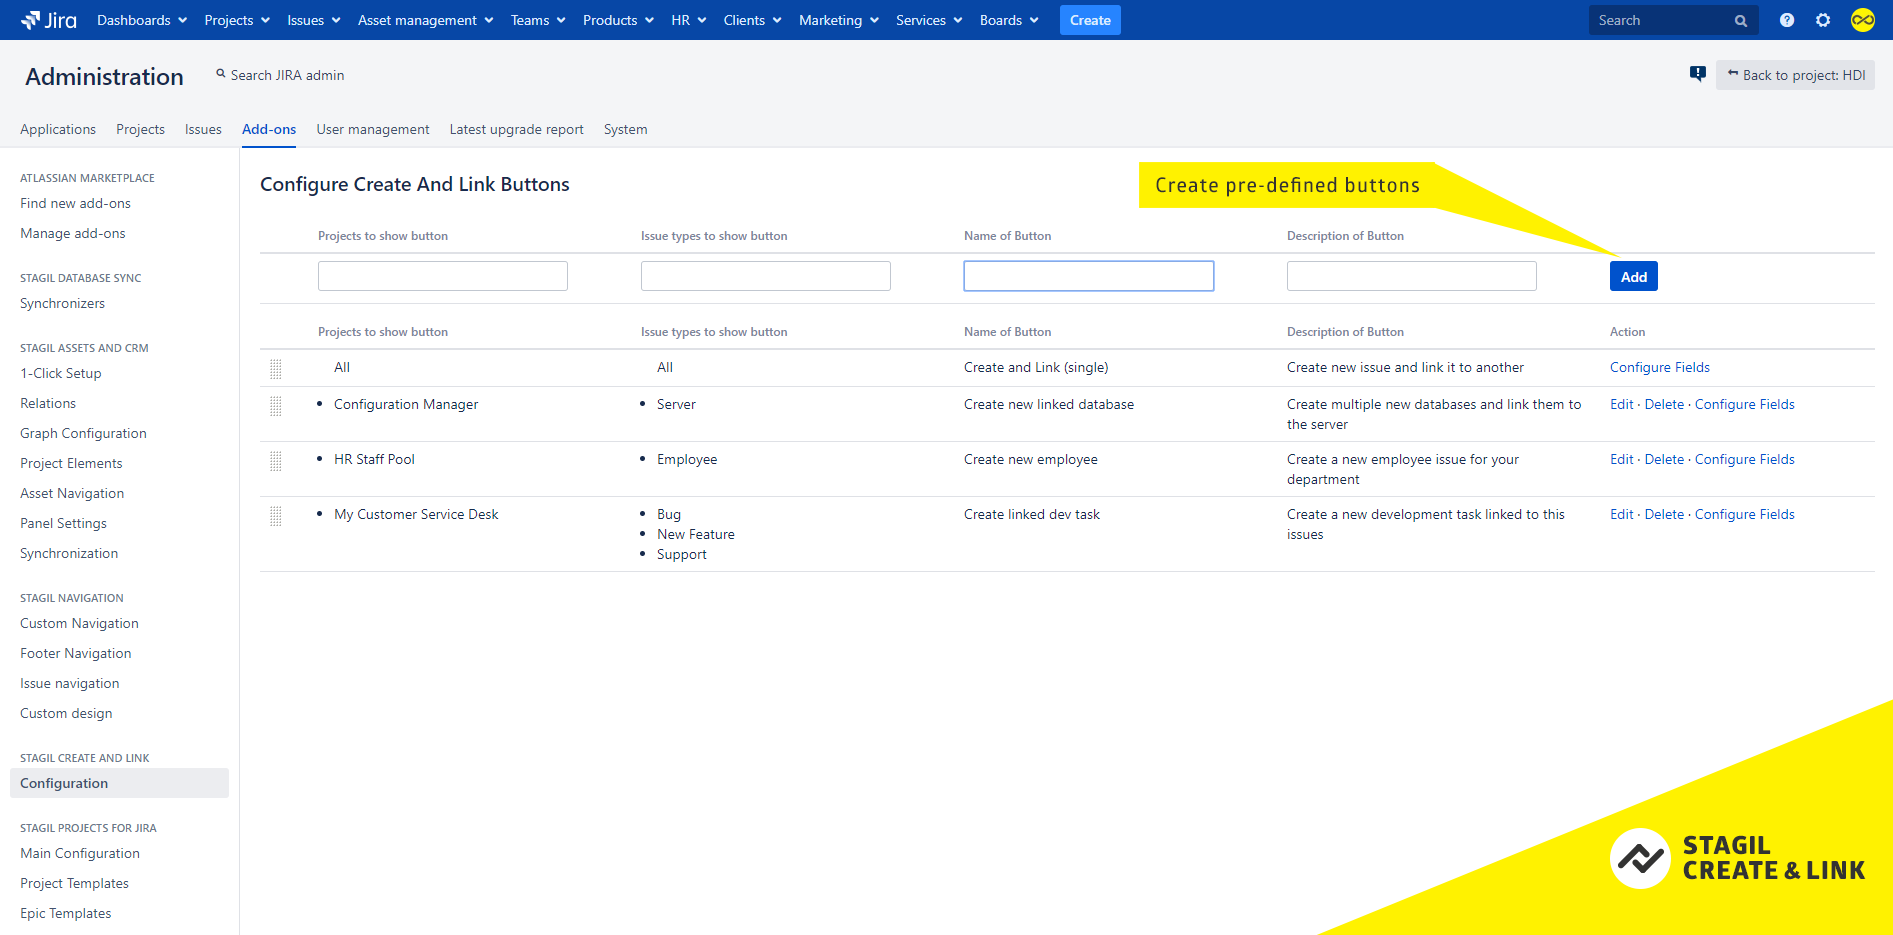Viewport: 1893px width, 935px height.
Task: Expand the Projects dropdown in top bar
Action: click(x=237, y=20)
